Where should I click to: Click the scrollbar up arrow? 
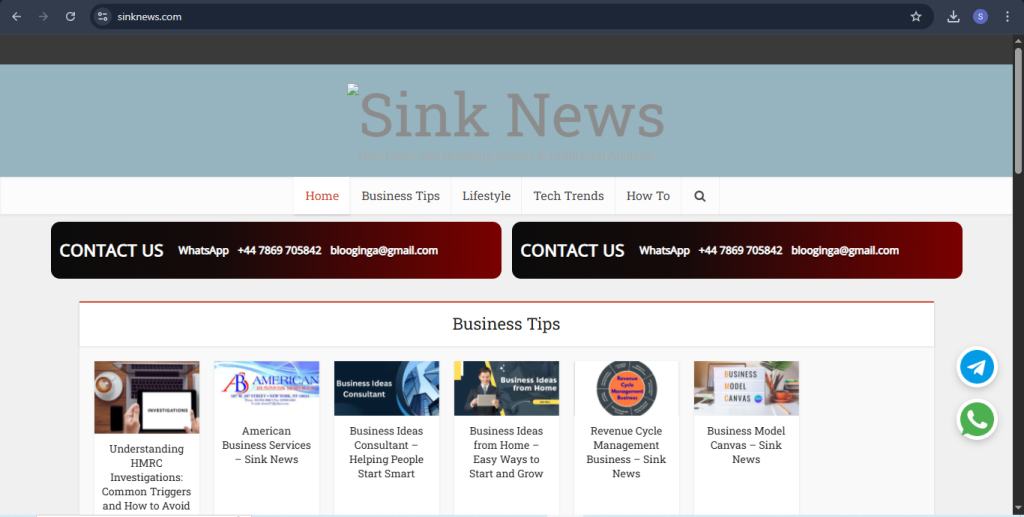1018,41
